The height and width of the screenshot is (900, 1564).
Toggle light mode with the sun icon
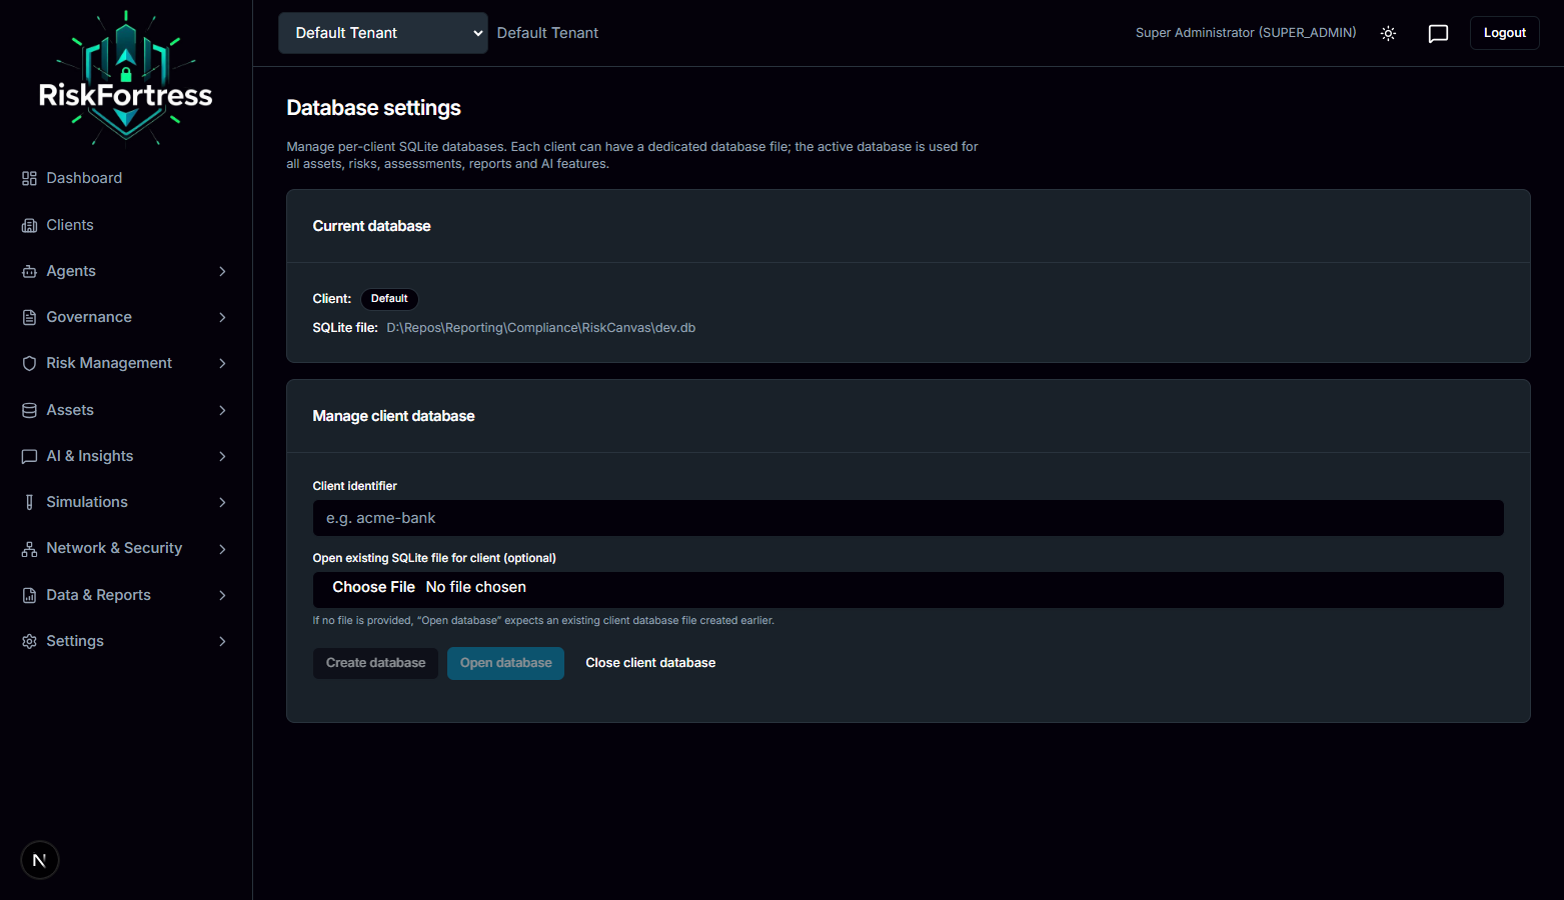[1388, 33]
